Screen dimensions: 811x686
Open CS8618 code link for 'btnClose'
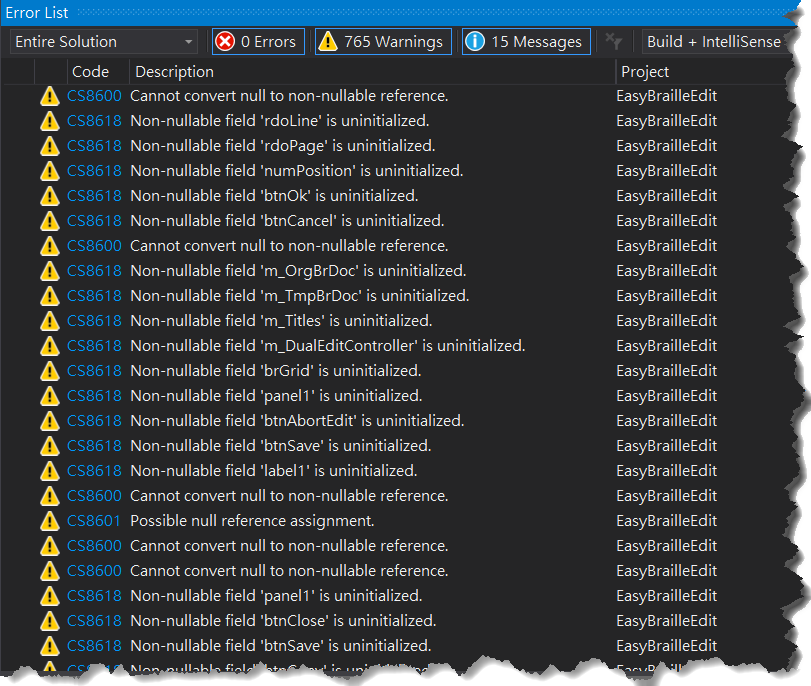[94, 620]
